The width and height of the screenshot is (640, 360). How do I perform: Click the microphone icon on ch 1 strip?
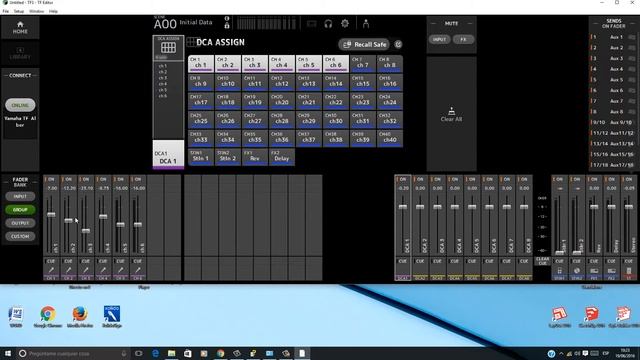tap(51, 270)
